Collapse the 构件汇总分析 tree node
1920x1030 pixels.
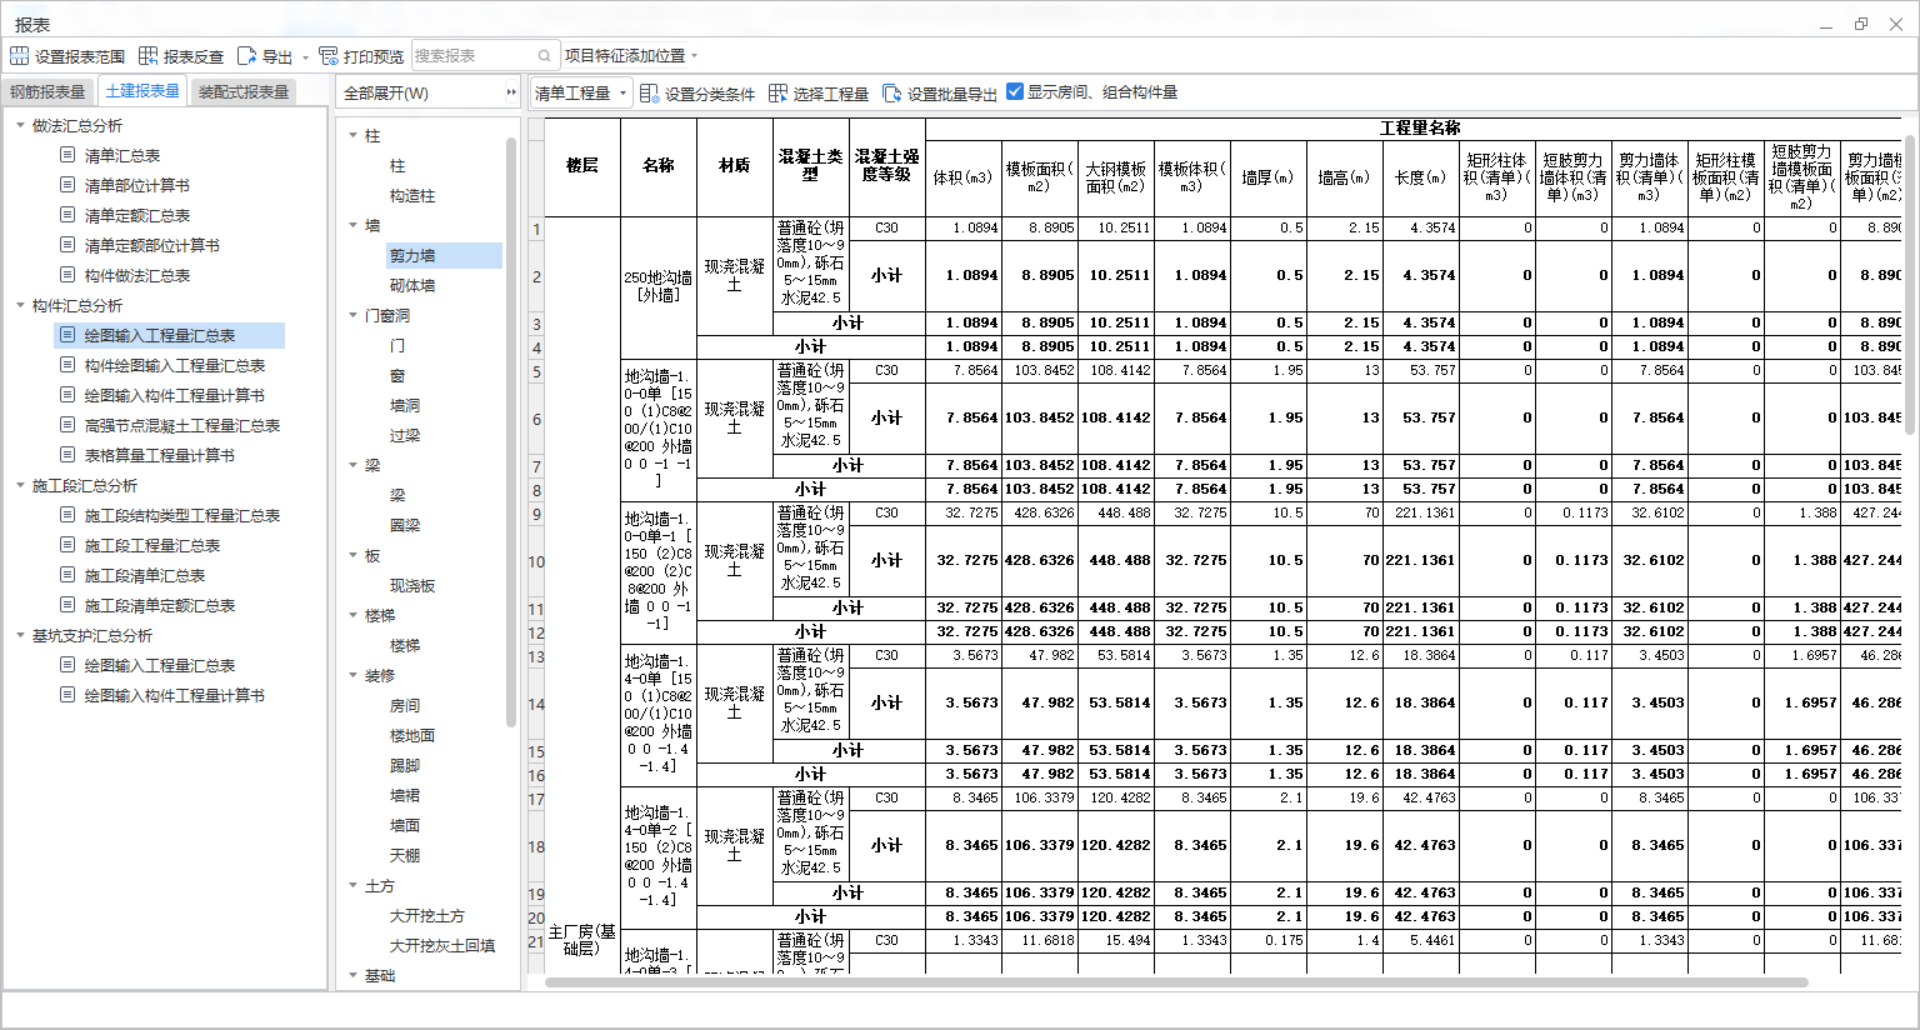(20, 305)
